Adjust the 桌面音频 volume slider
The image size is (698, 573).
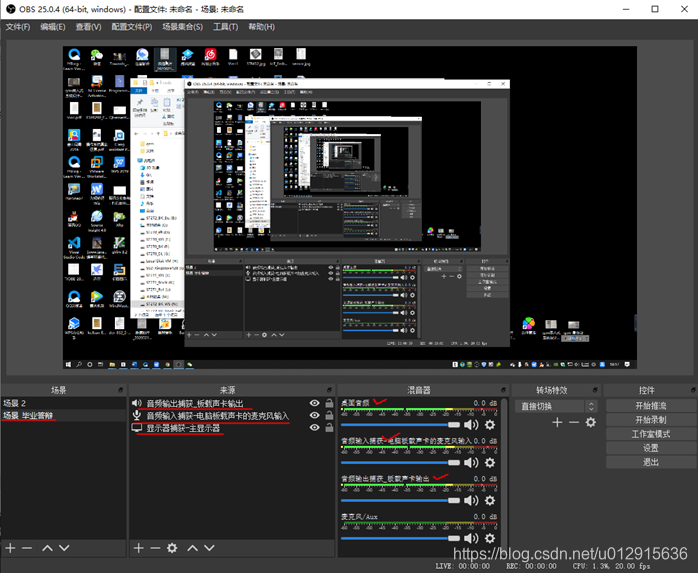(400, 425)
